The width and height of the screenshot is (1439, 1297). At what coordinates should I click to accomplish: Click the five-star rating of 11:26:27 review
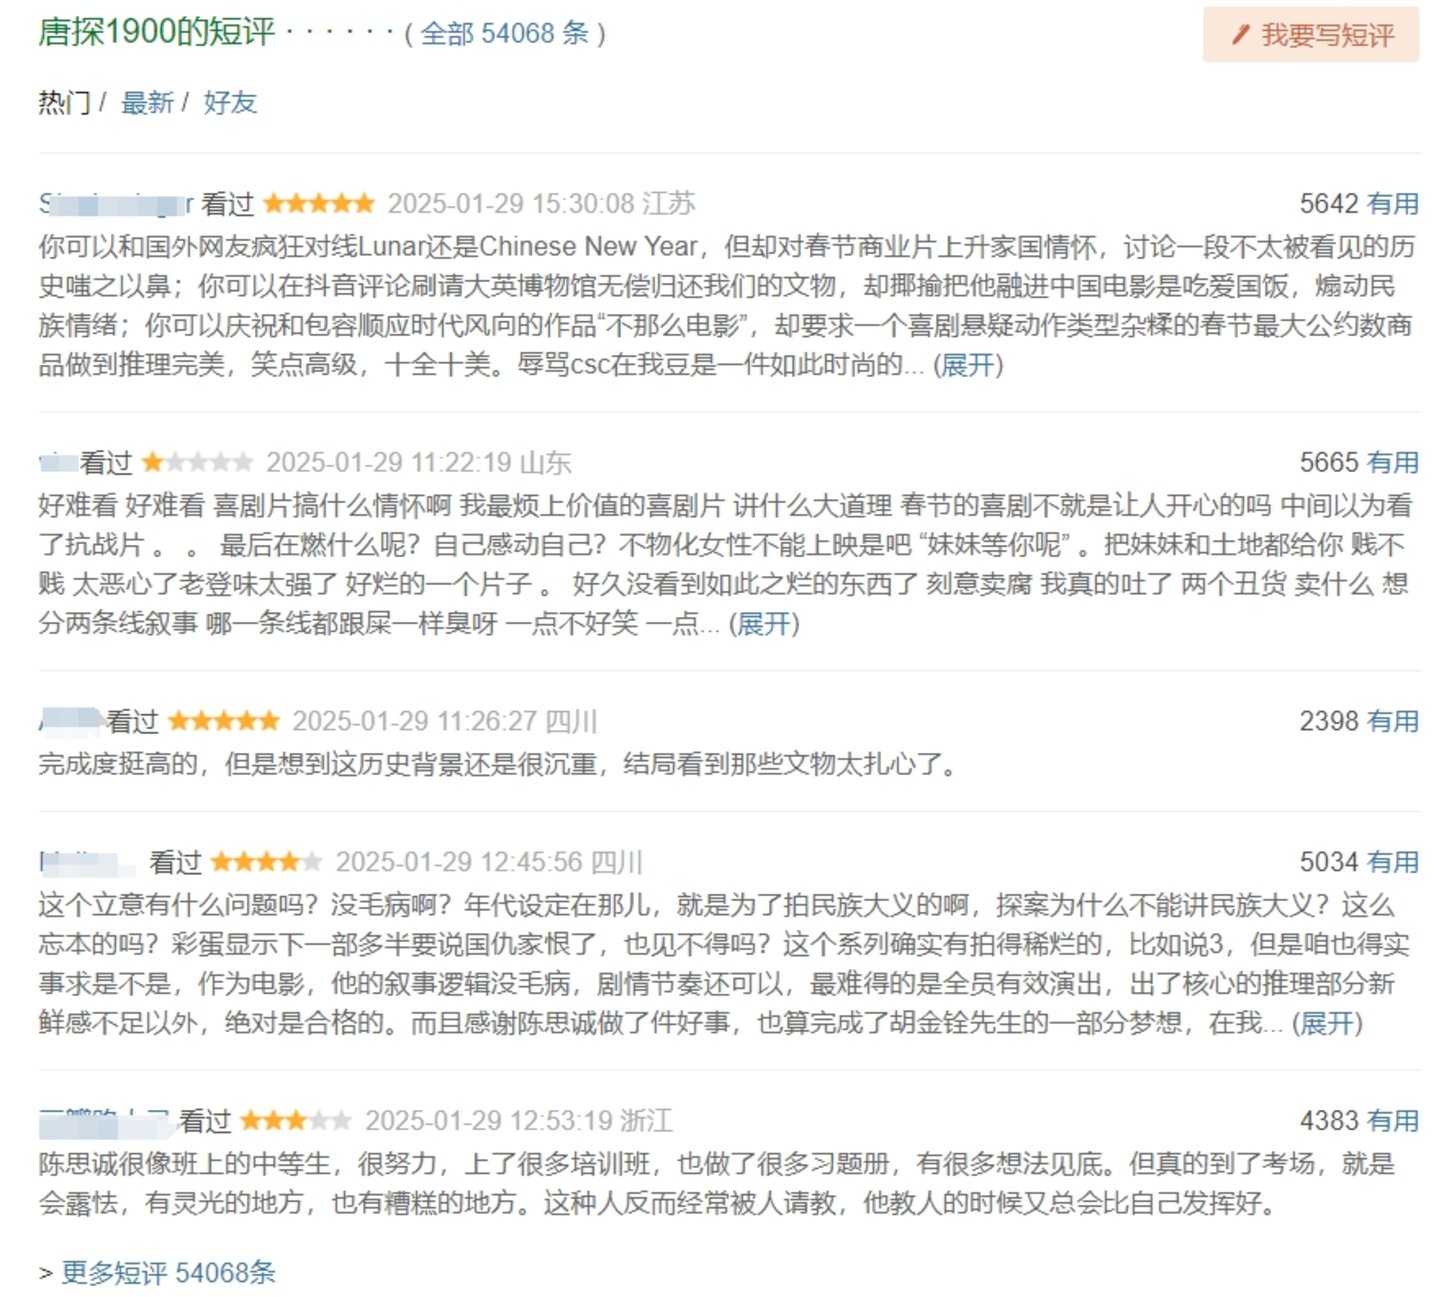pos(224,721)
